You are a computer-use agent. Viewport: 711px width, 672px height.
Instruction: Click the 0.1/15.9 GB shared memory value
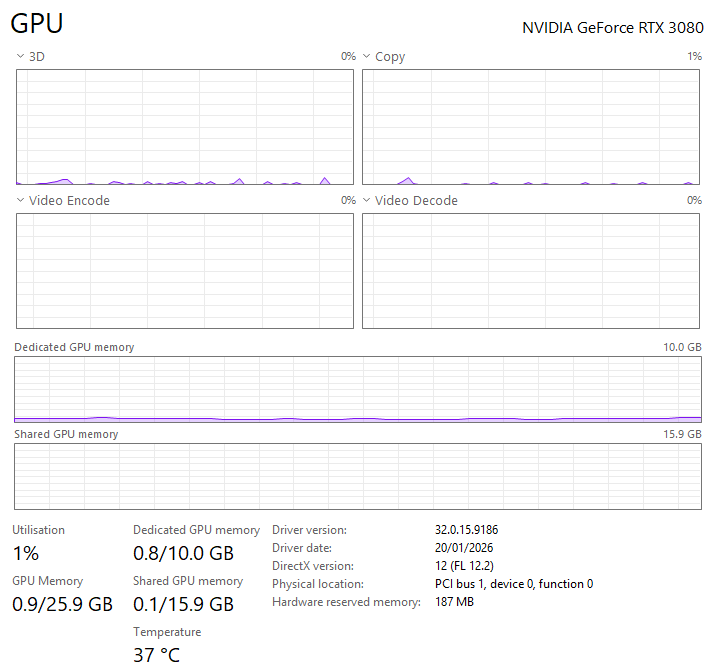[183, 604]
